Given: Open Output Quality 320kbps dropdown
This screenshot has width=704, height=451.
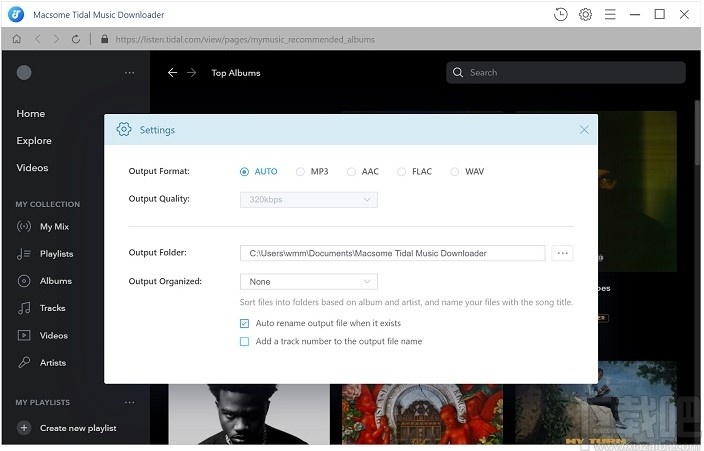Looking at the screenshot, I should coord(309,199).
